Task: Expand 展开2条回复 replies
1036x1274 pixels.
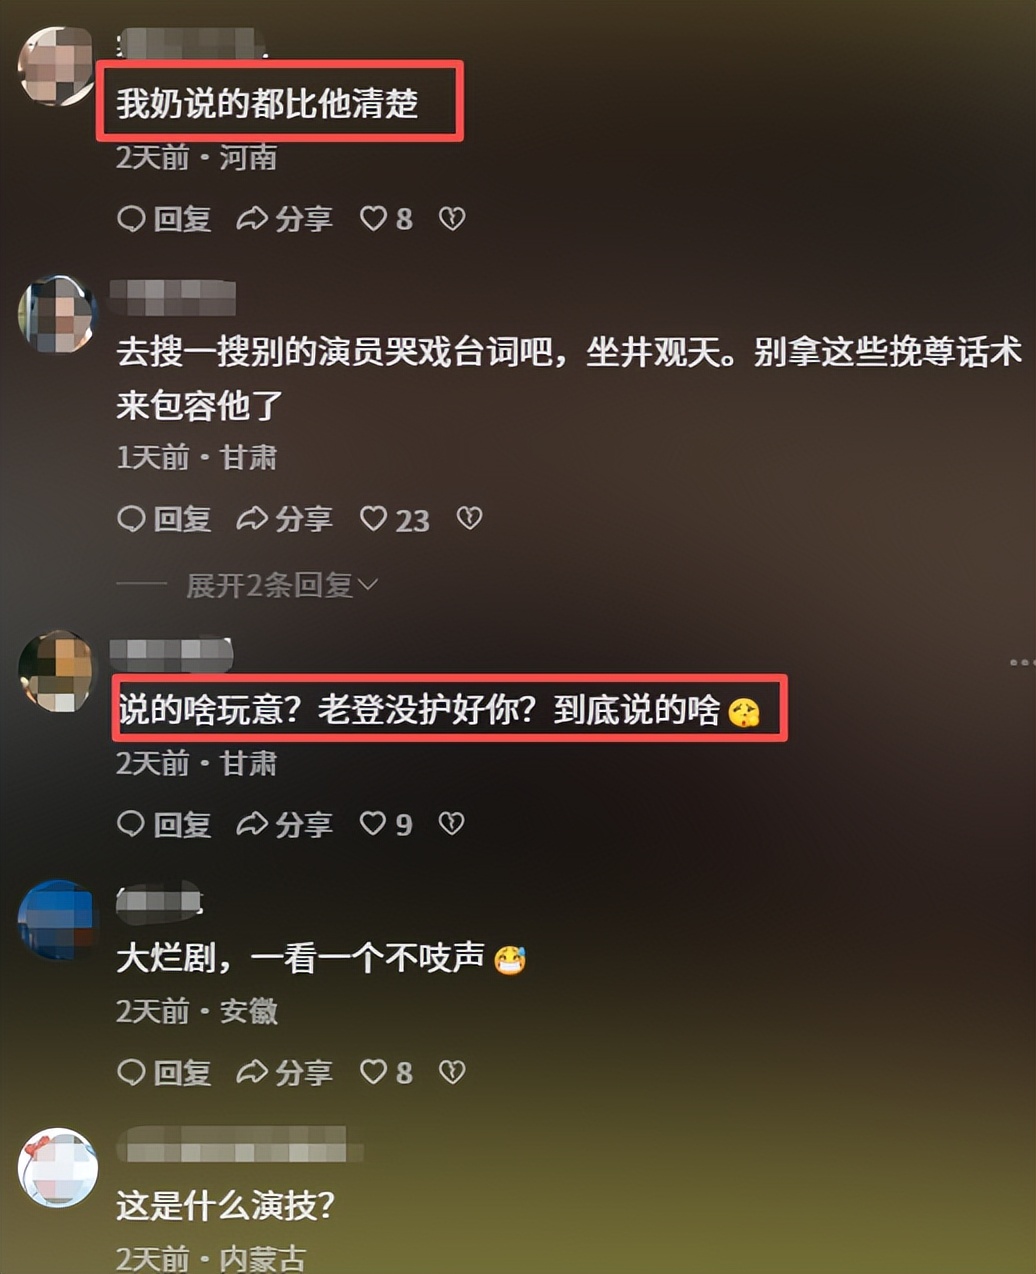Action: (x=281, y=585)
